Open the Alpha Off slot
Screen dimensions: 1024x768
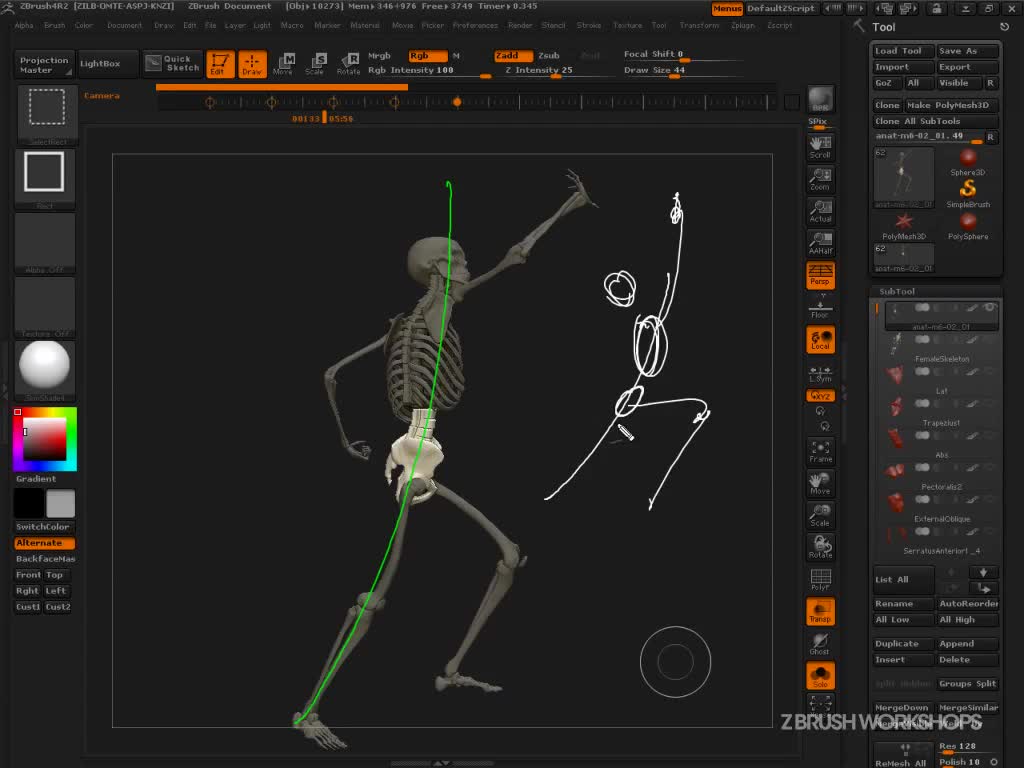(x=44, y=242)
